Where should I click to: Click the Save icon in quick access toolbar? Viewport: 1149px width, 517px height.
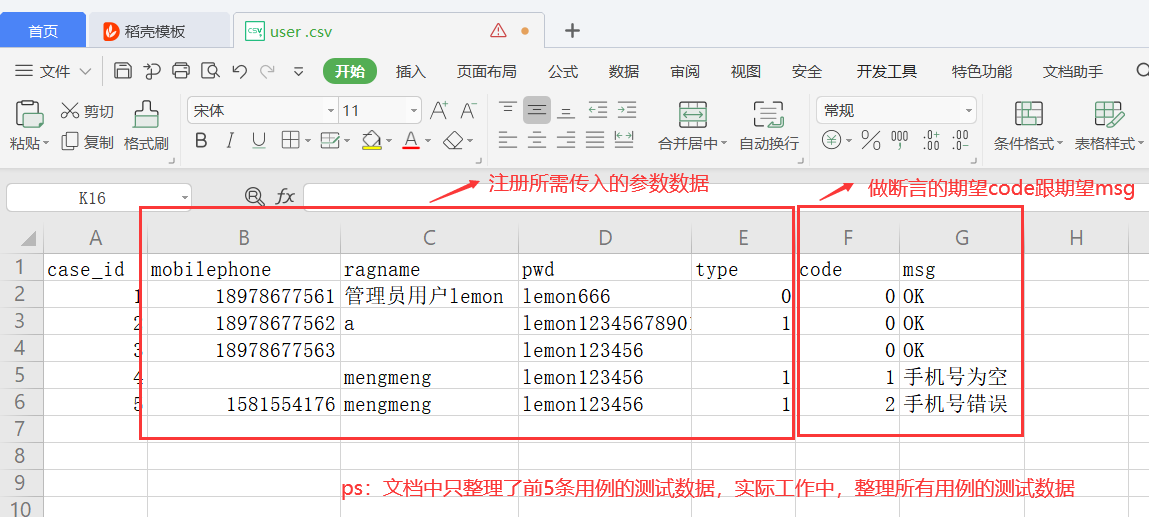[x=123, y=71]
